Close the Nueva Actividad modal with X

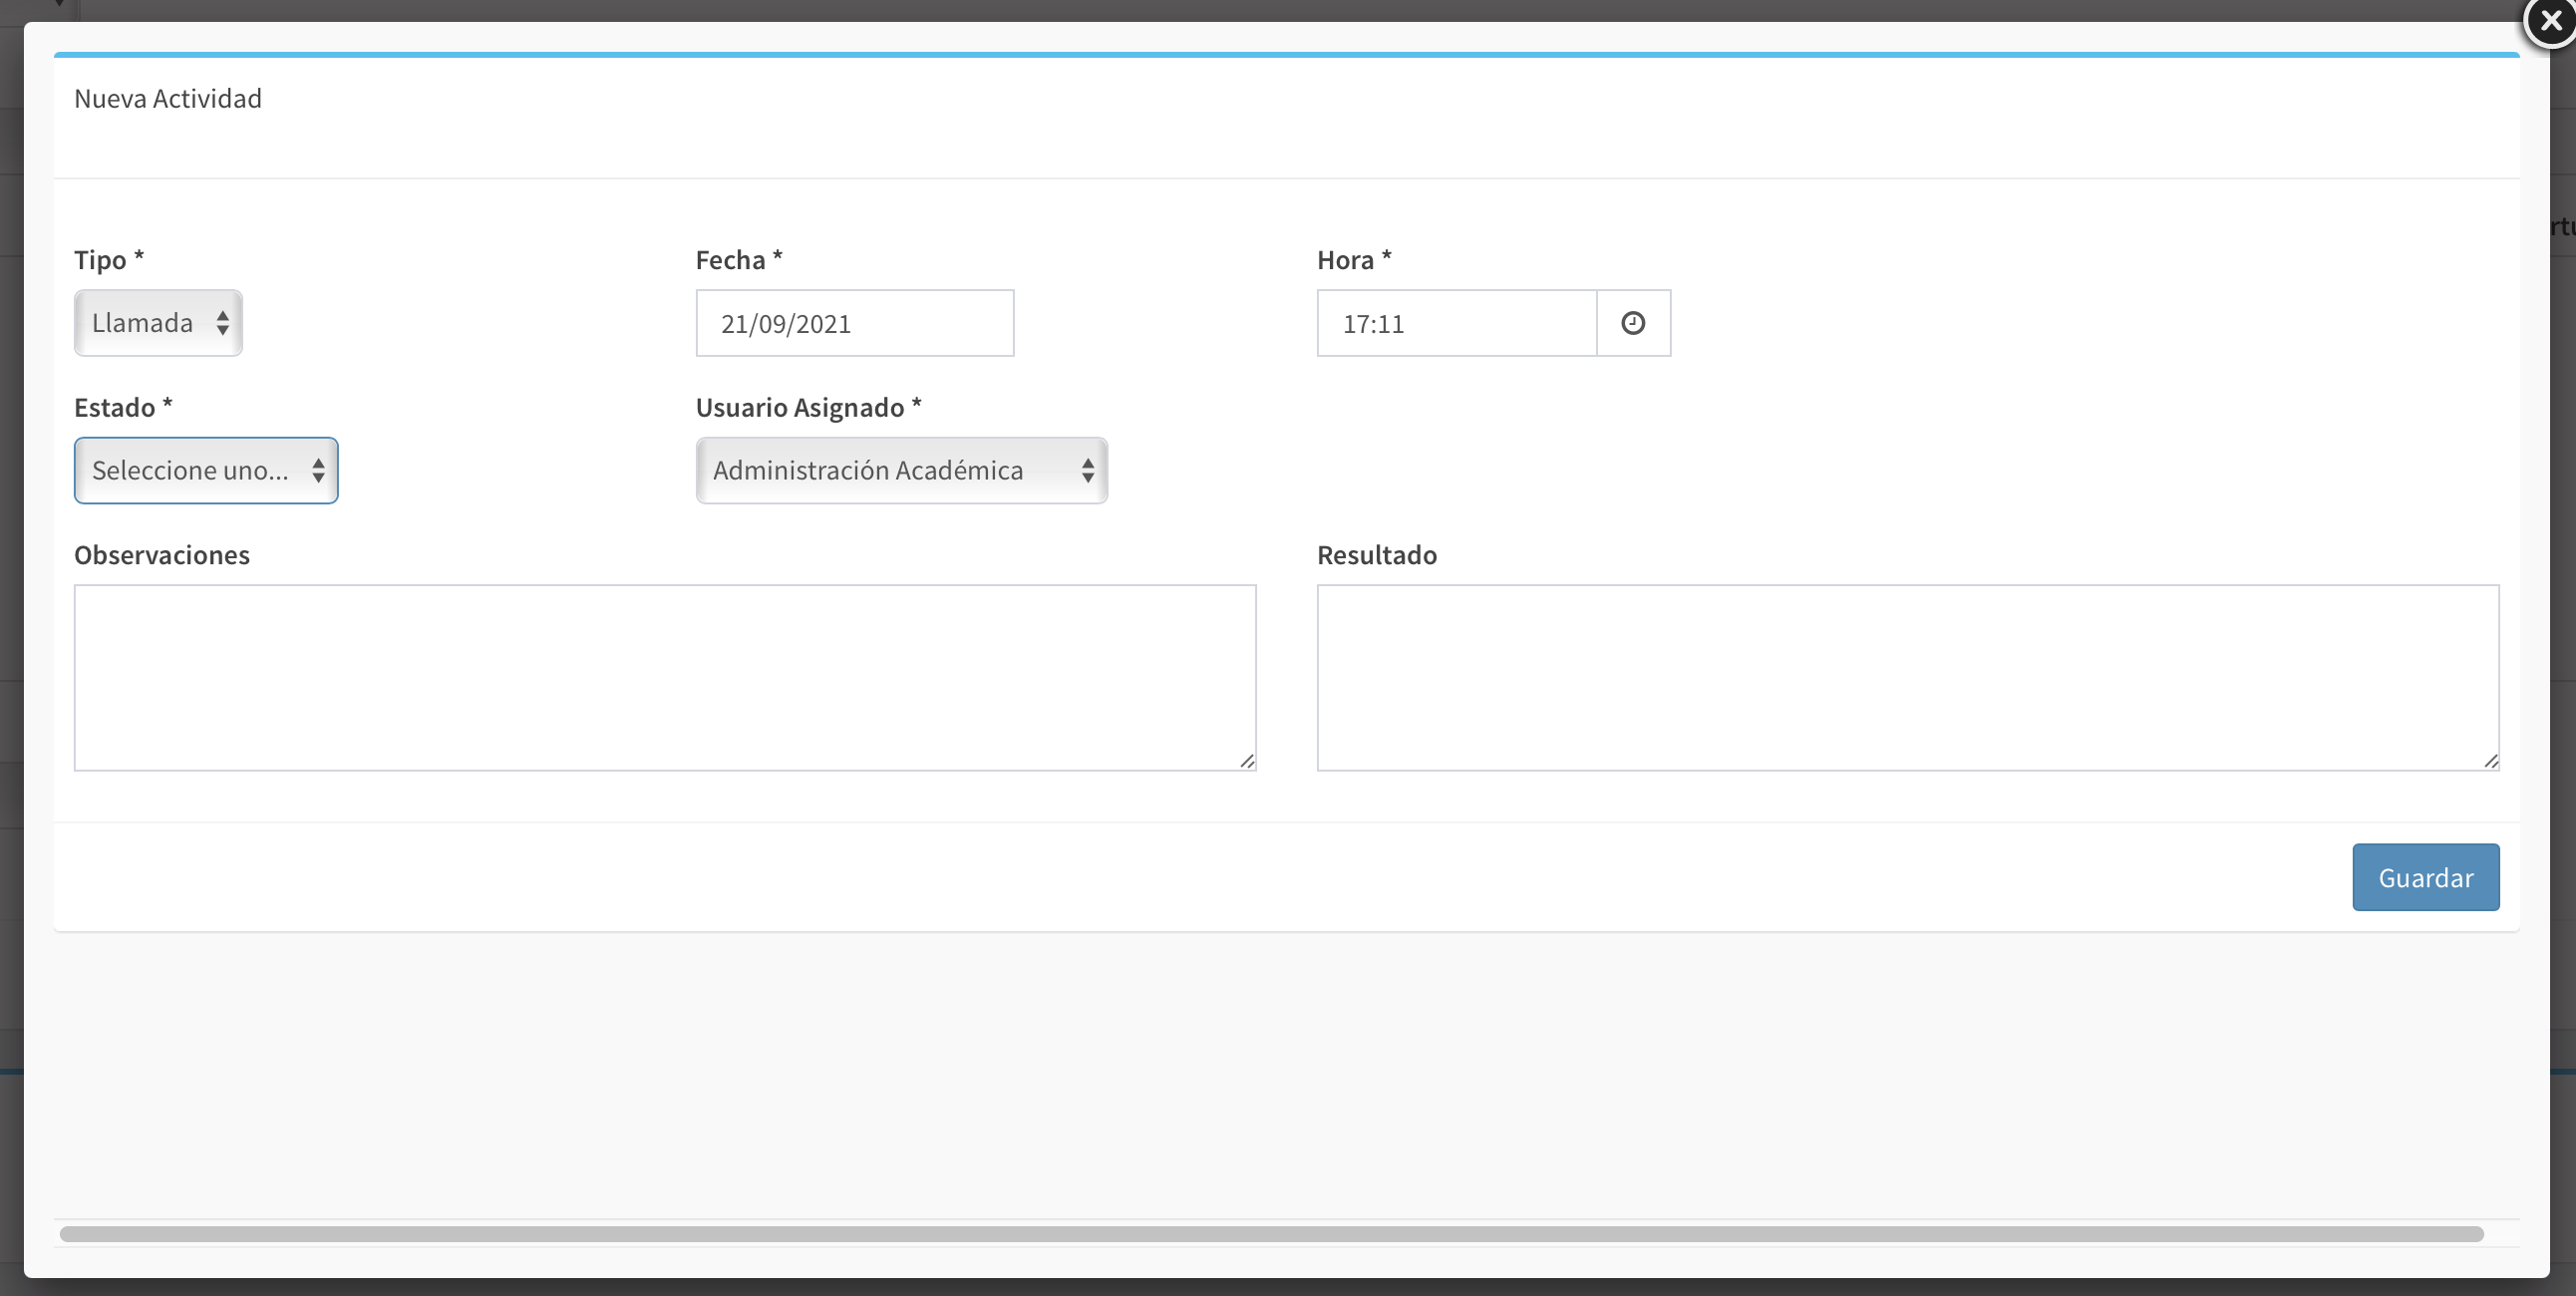click(x=2550, y=20)
